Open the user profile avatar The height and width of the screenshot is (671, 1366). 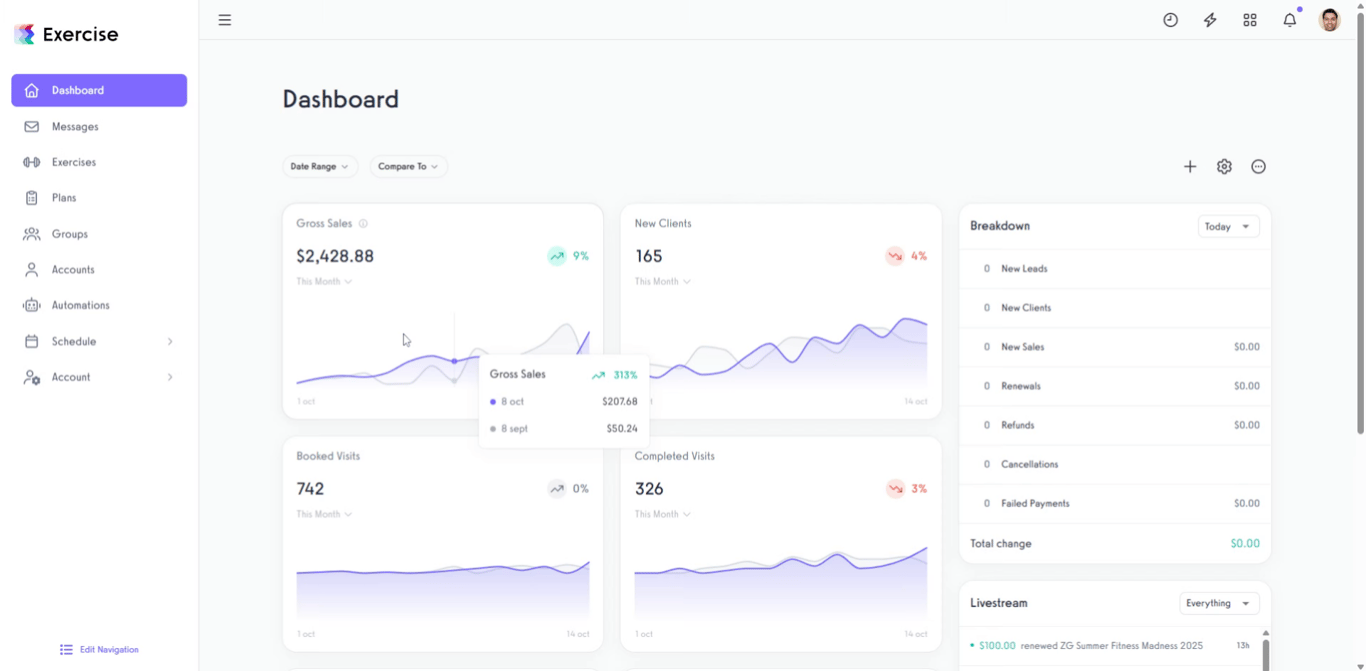click(1330, 20)
